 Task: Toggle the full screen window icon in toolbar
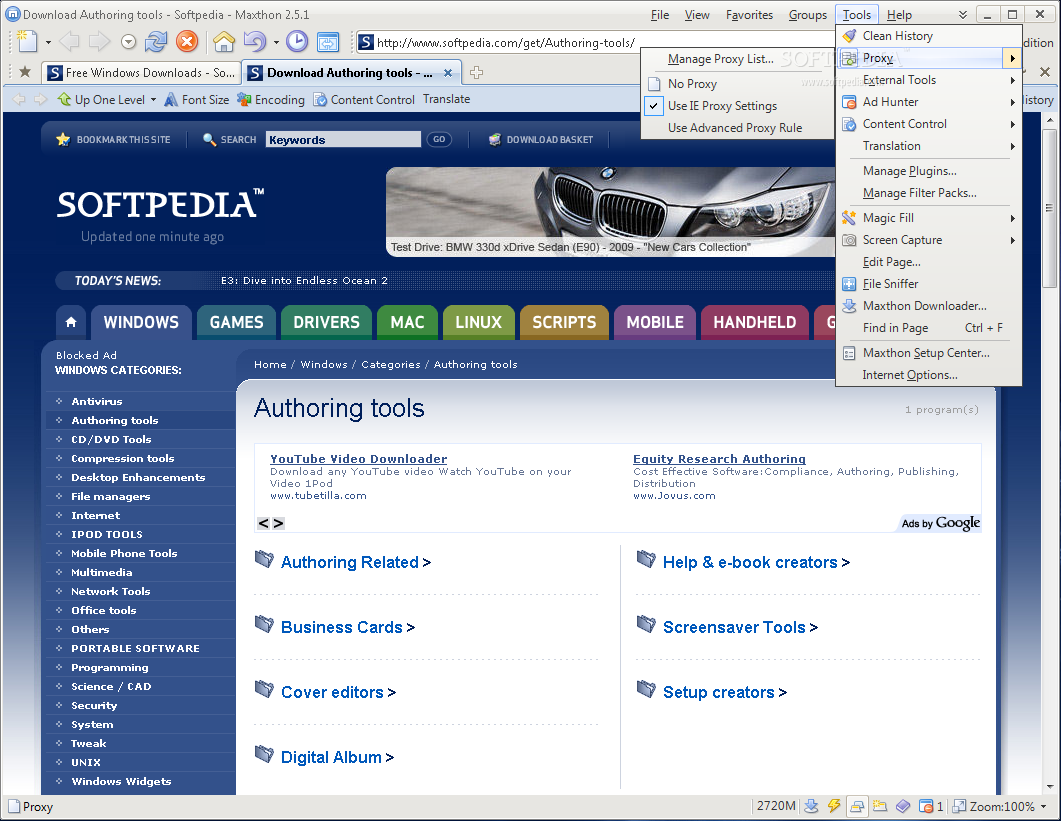[328, 42]
